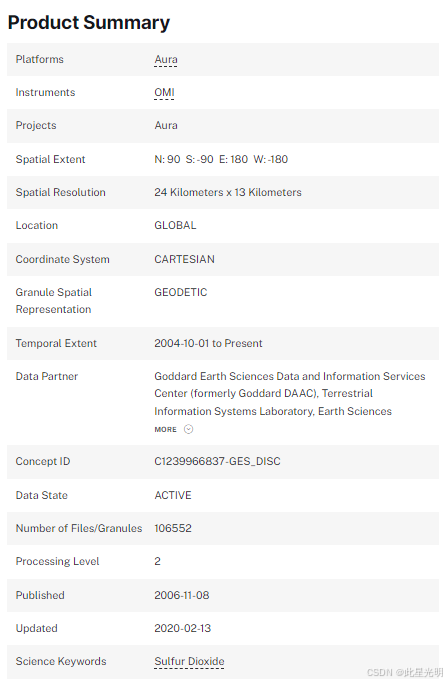Click the Temporal Extent date range
The width and height of the screenshot is (447, 684).
(208, 343)
